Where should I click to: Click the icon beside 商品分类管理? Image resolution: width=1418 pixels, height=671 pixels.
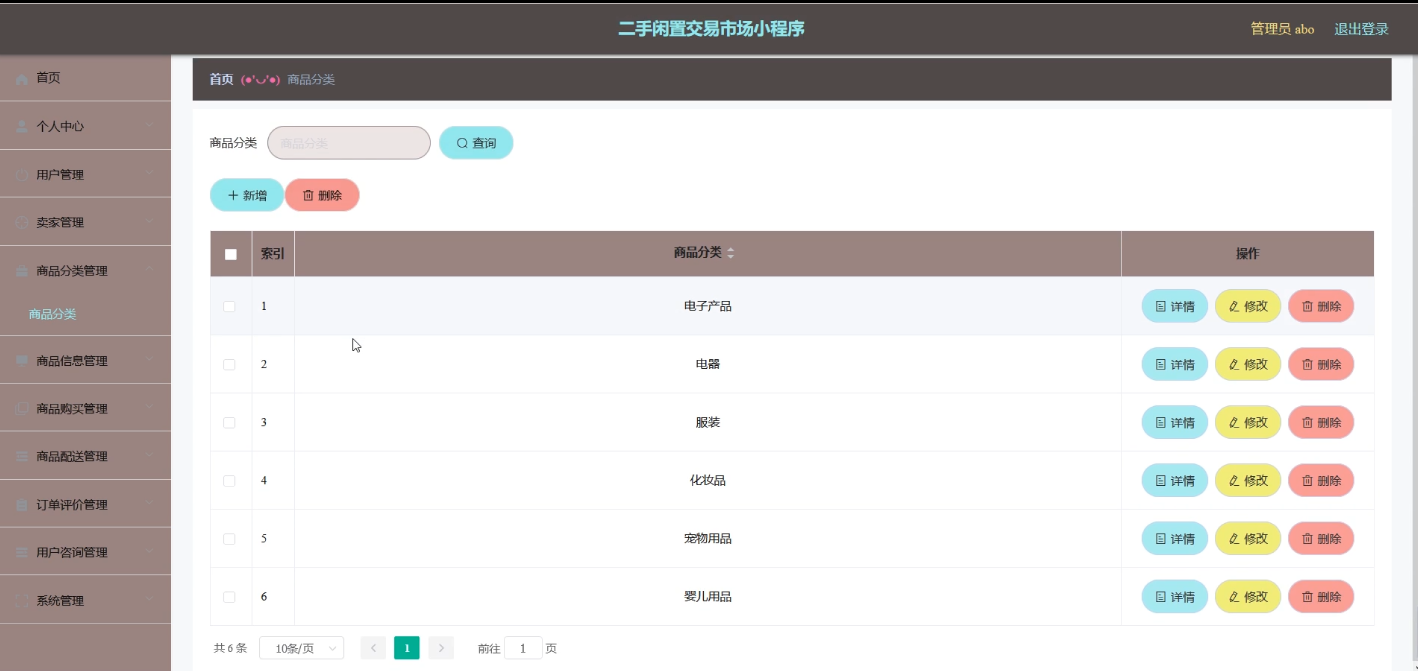coord(22,270)
